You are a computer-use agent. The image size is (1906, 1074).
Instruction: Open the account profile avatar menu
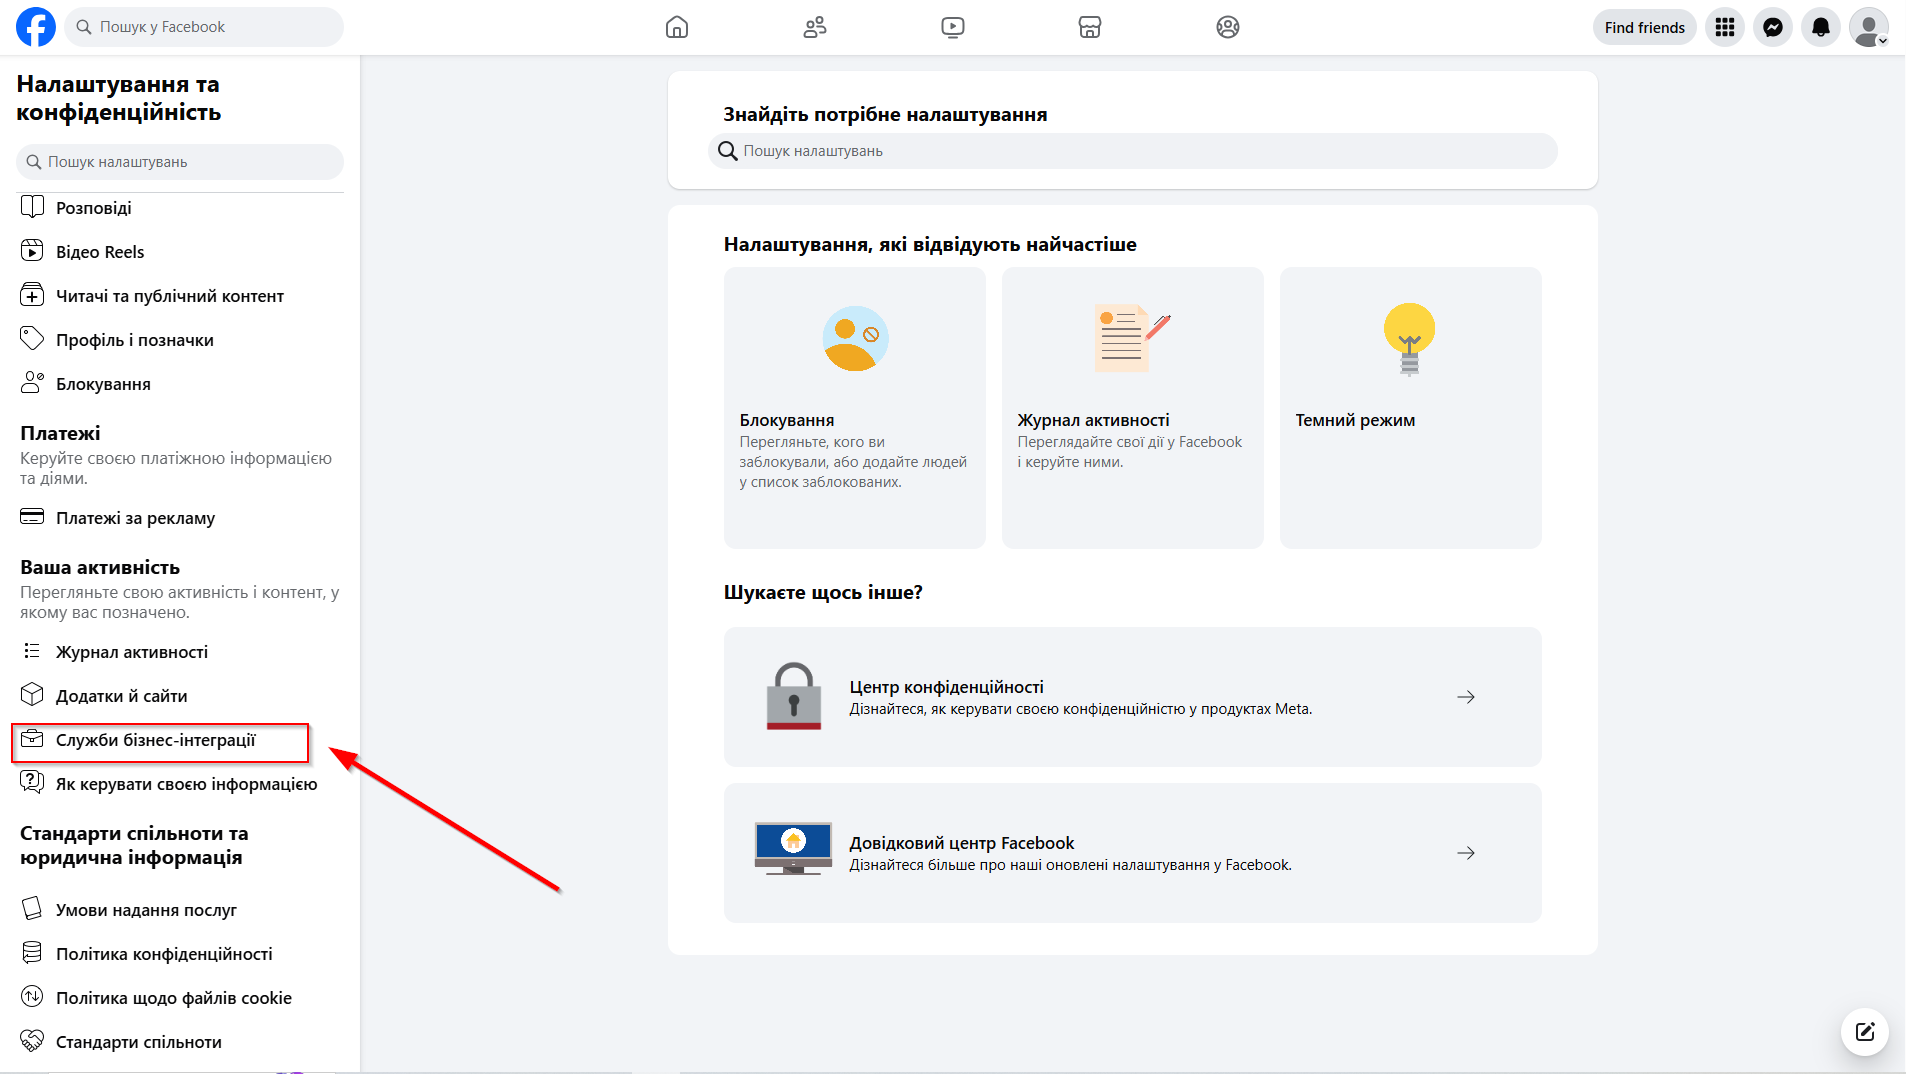(x=1869, y=27)
